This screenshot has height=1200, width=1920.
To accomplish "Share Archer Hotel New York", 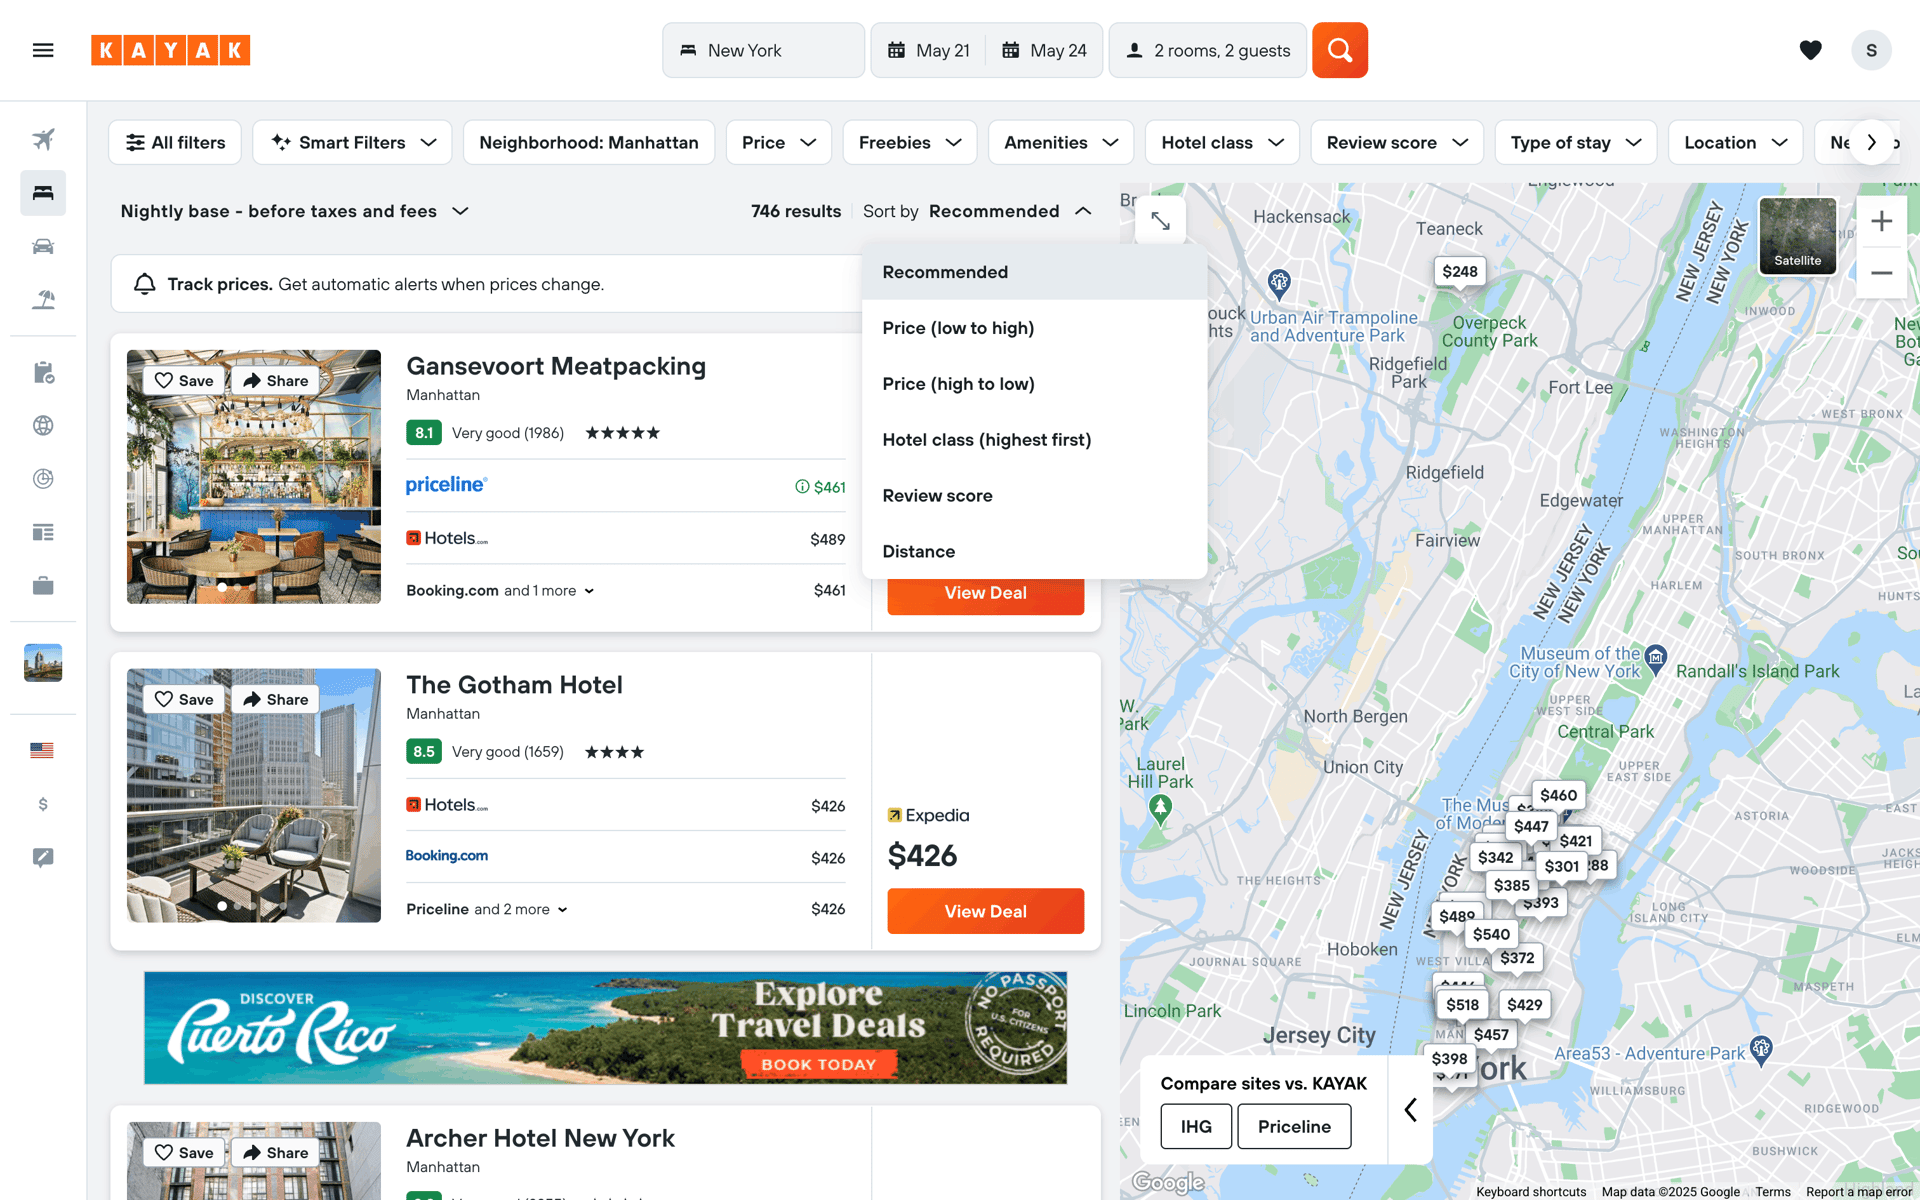I will (x=275, y=1152).
